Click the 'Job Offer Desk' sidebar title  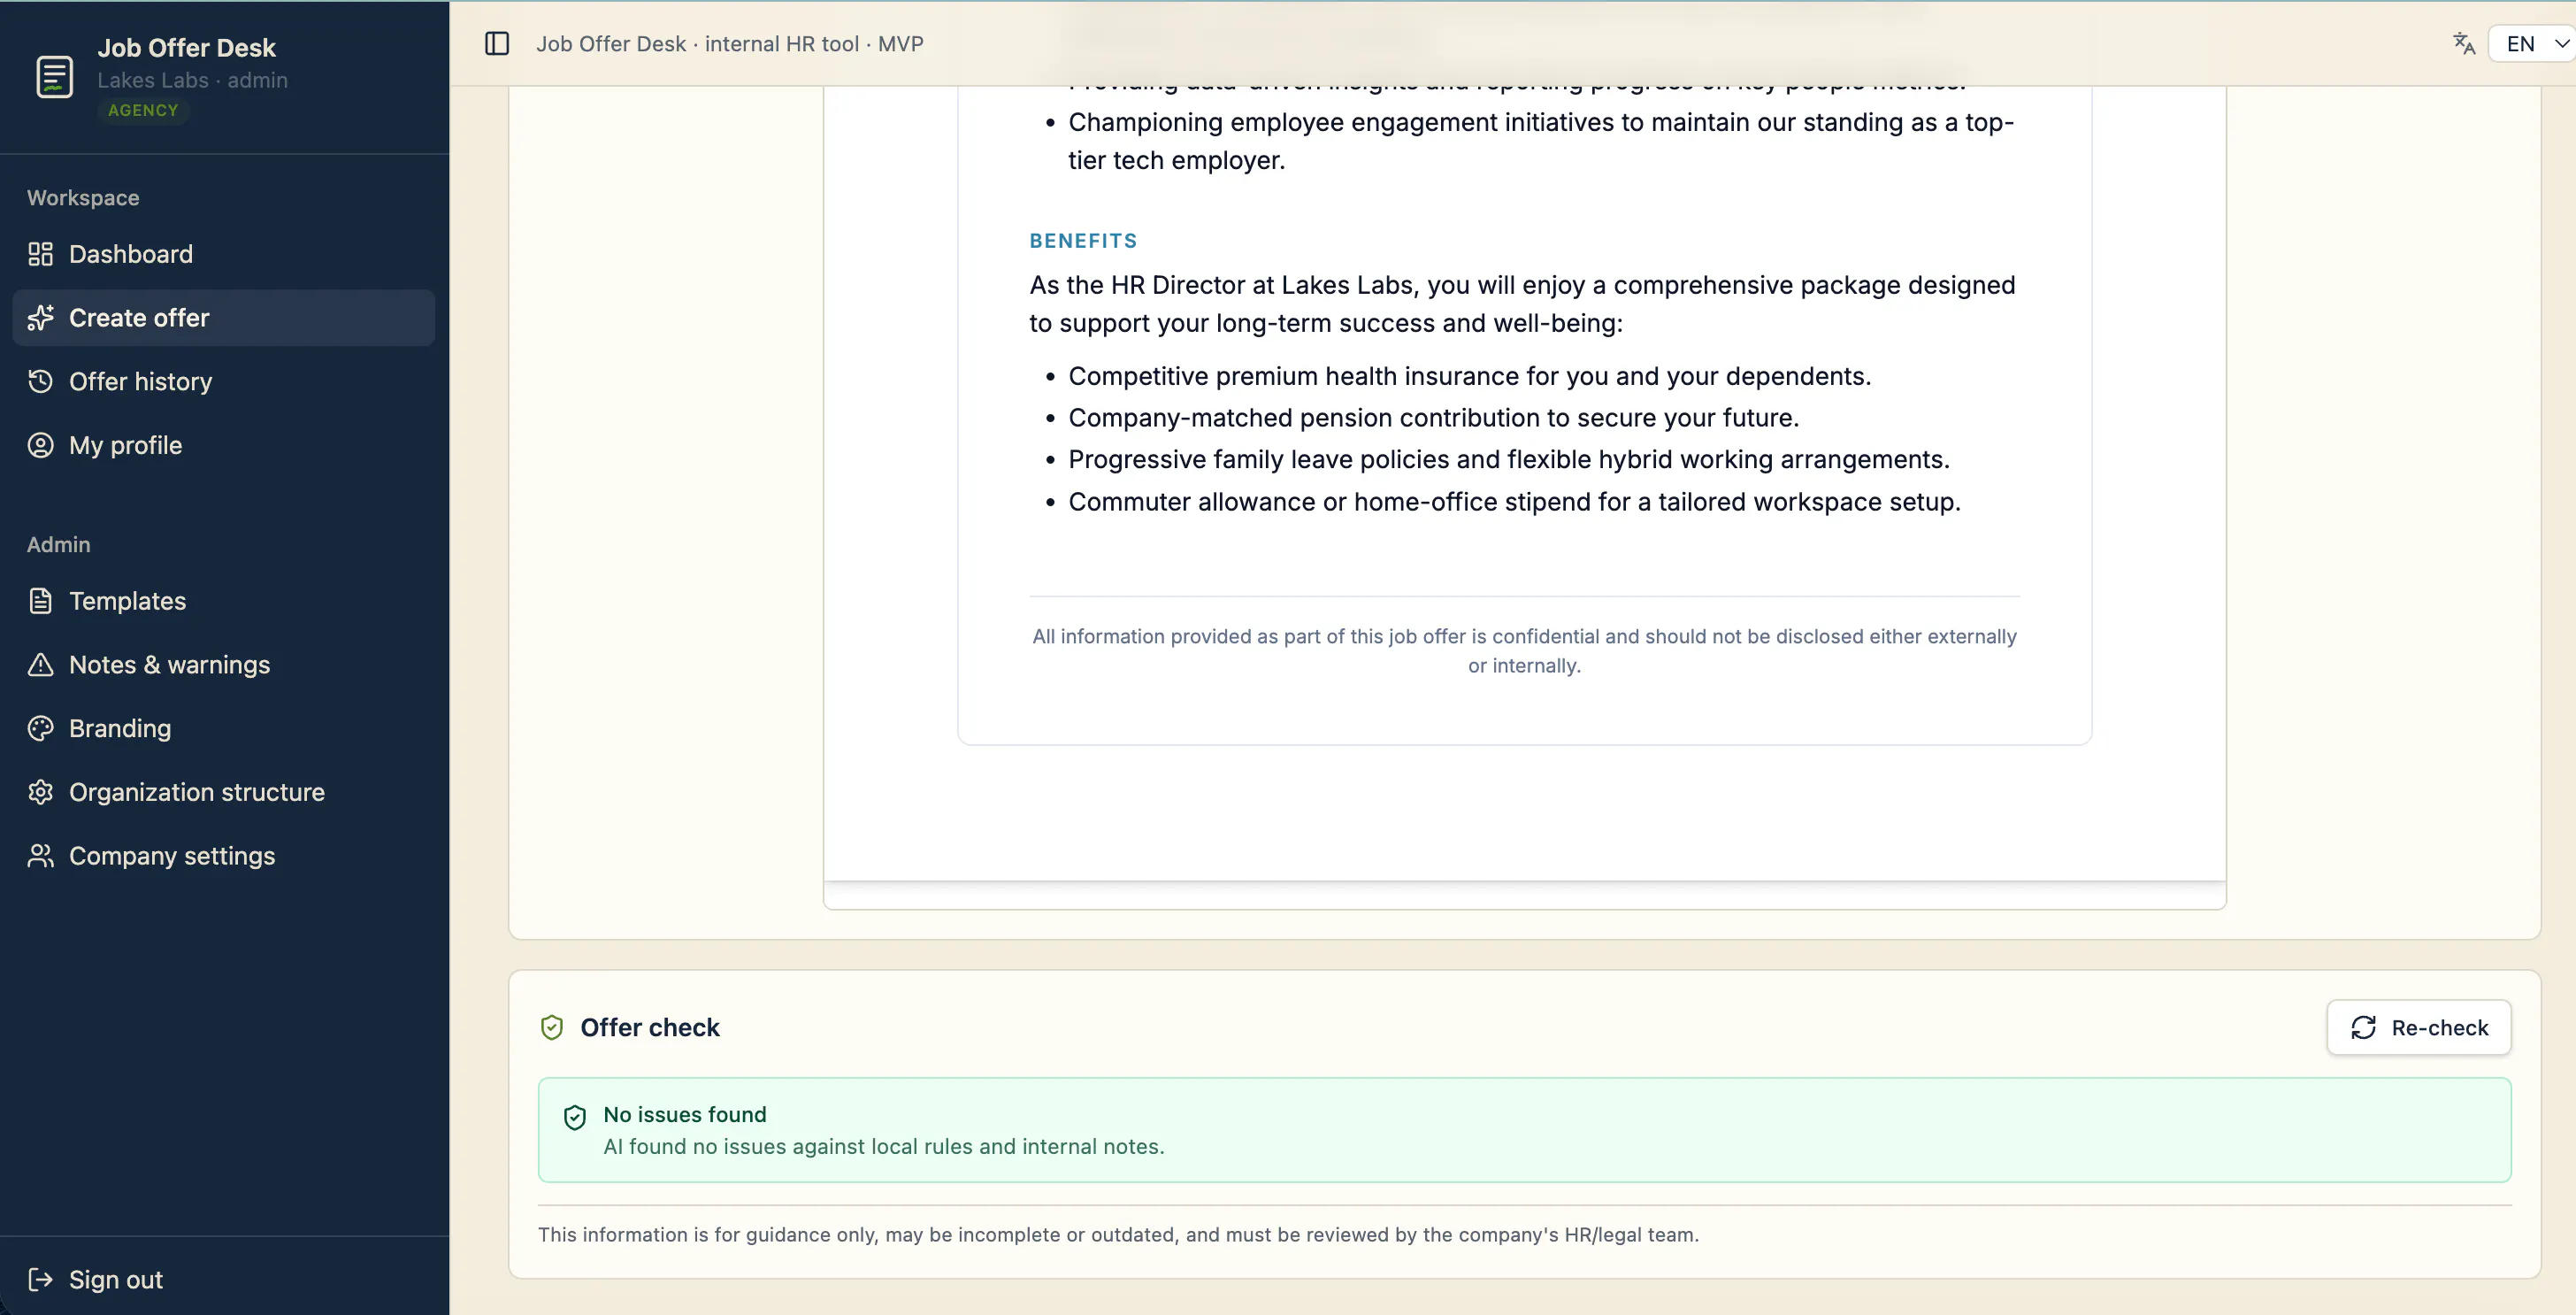coord(187,48)
